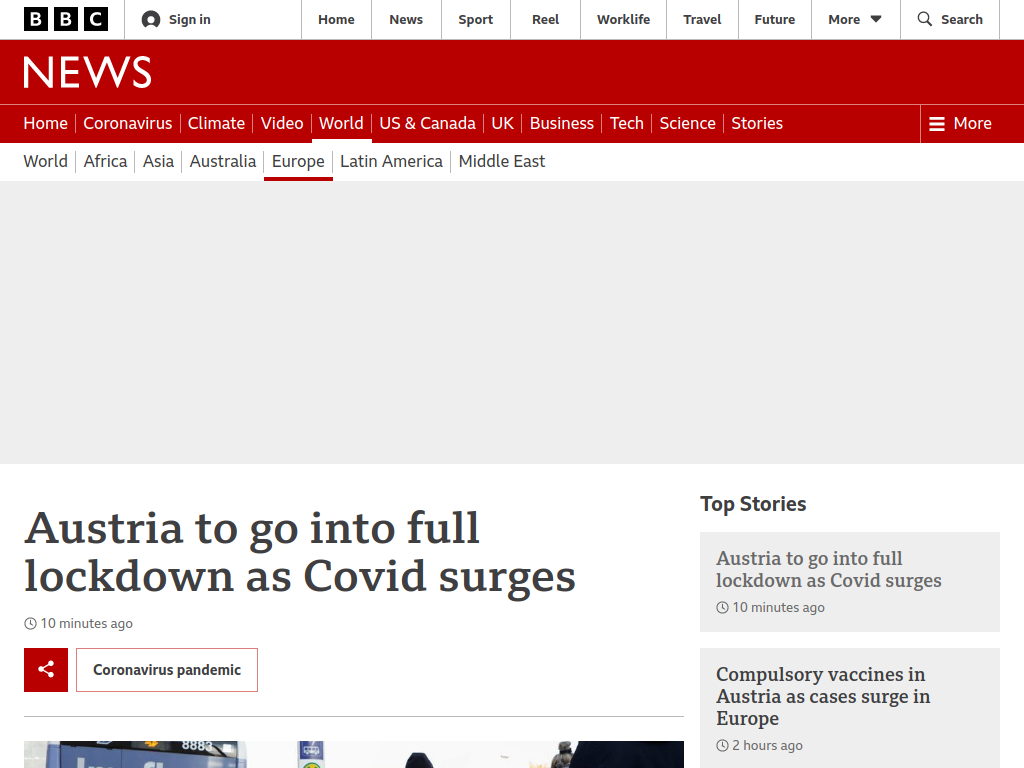Go to News in top BBC bar
1024x768 pixels.
click(x=406, y=20)
